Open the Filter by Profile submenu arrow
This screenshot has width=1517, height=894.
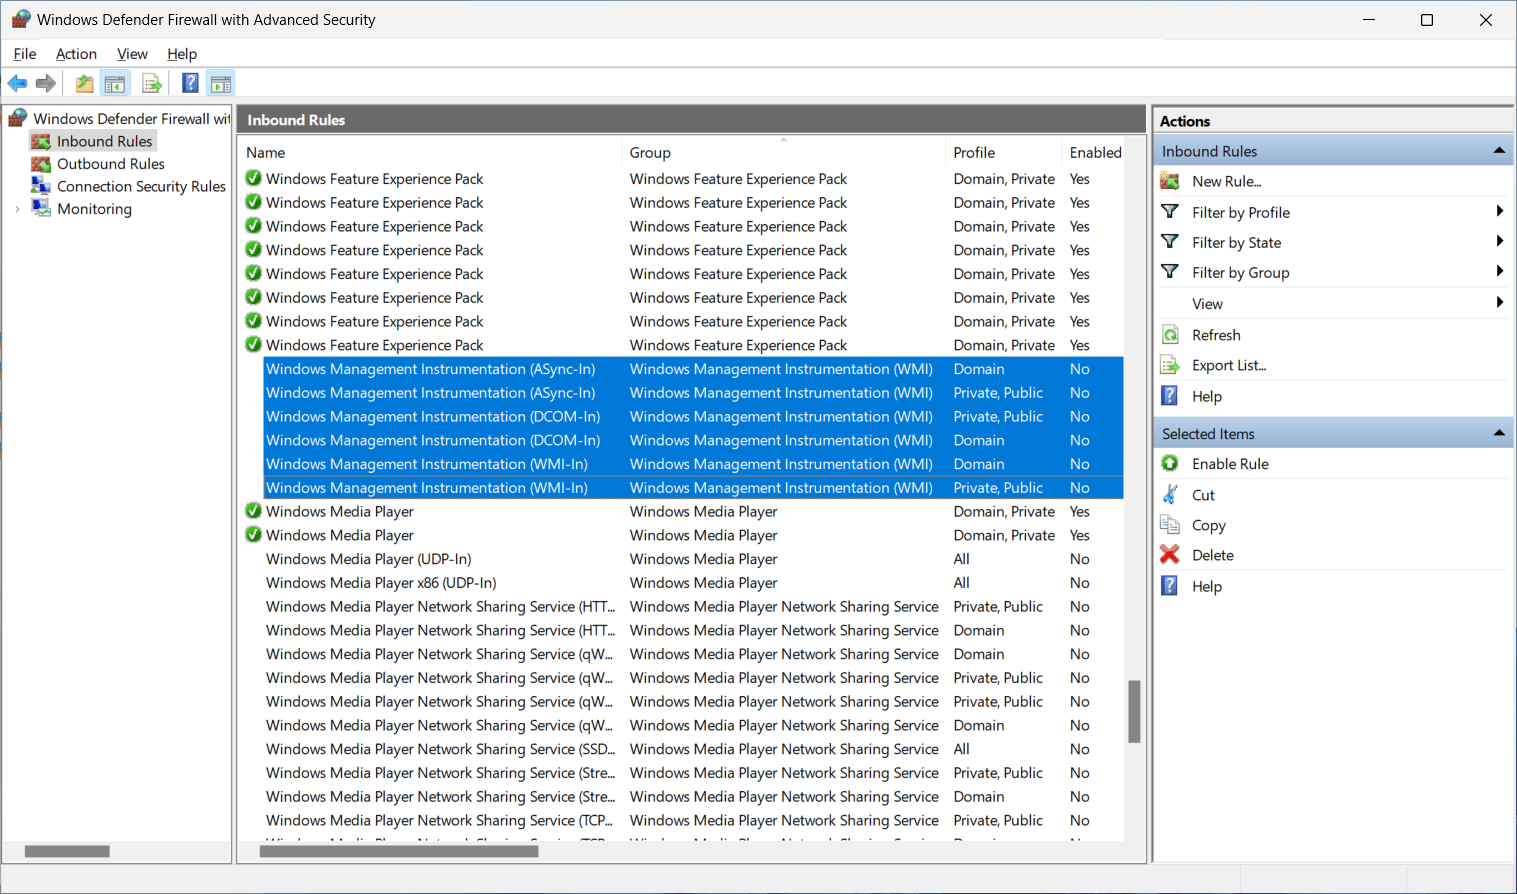pyautogui.click(x=1499, y=211)
